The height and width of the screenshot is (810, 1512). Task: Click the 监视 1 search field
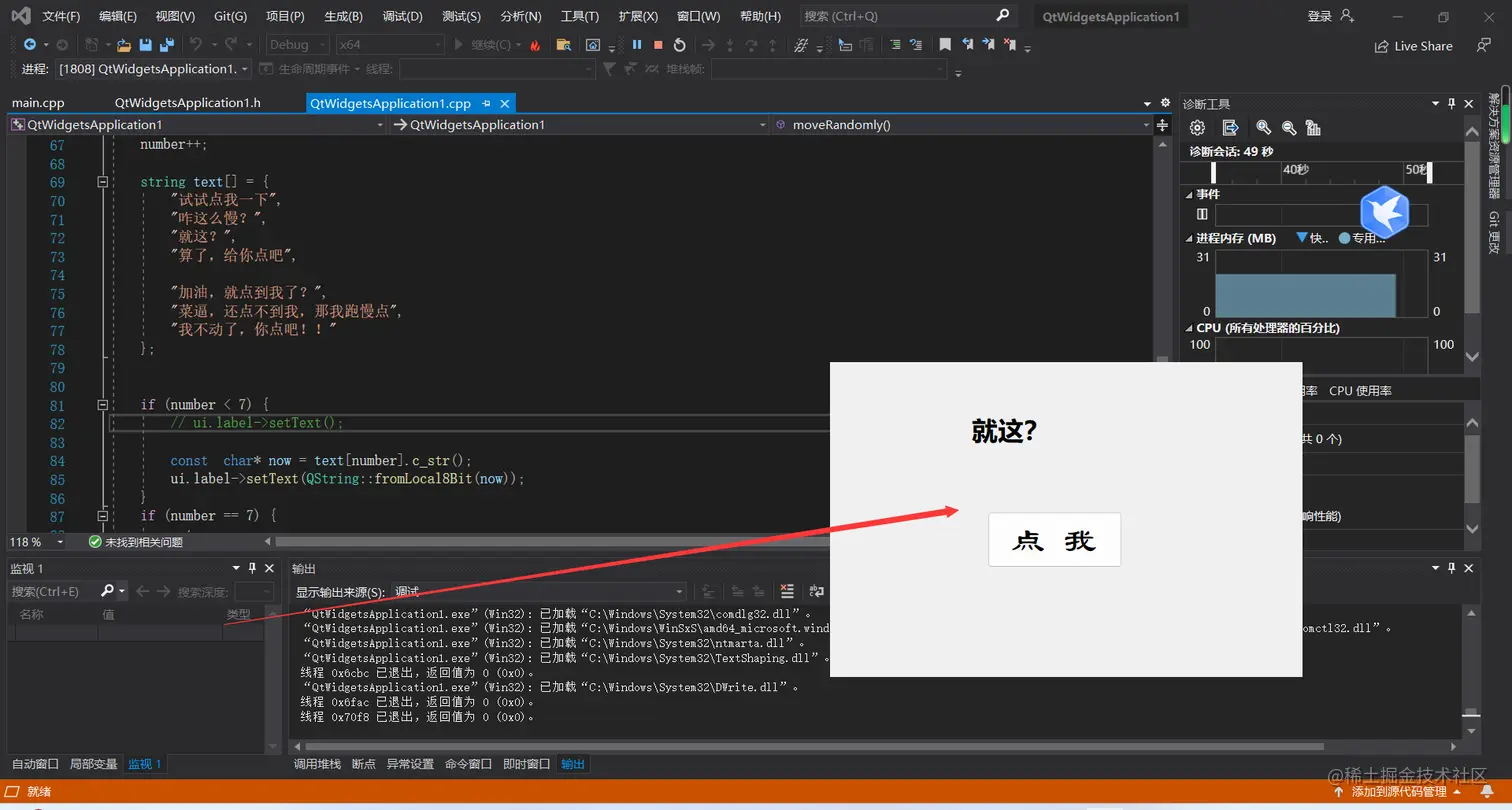point(55,591)
